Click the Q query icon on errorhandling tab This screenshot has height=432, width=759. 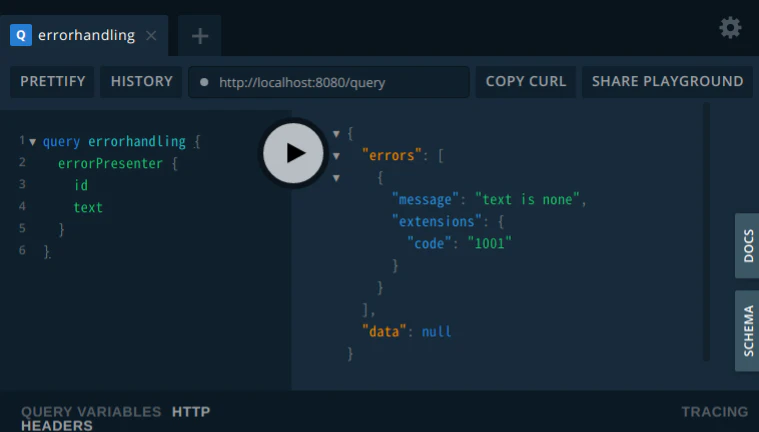point(21,35)
